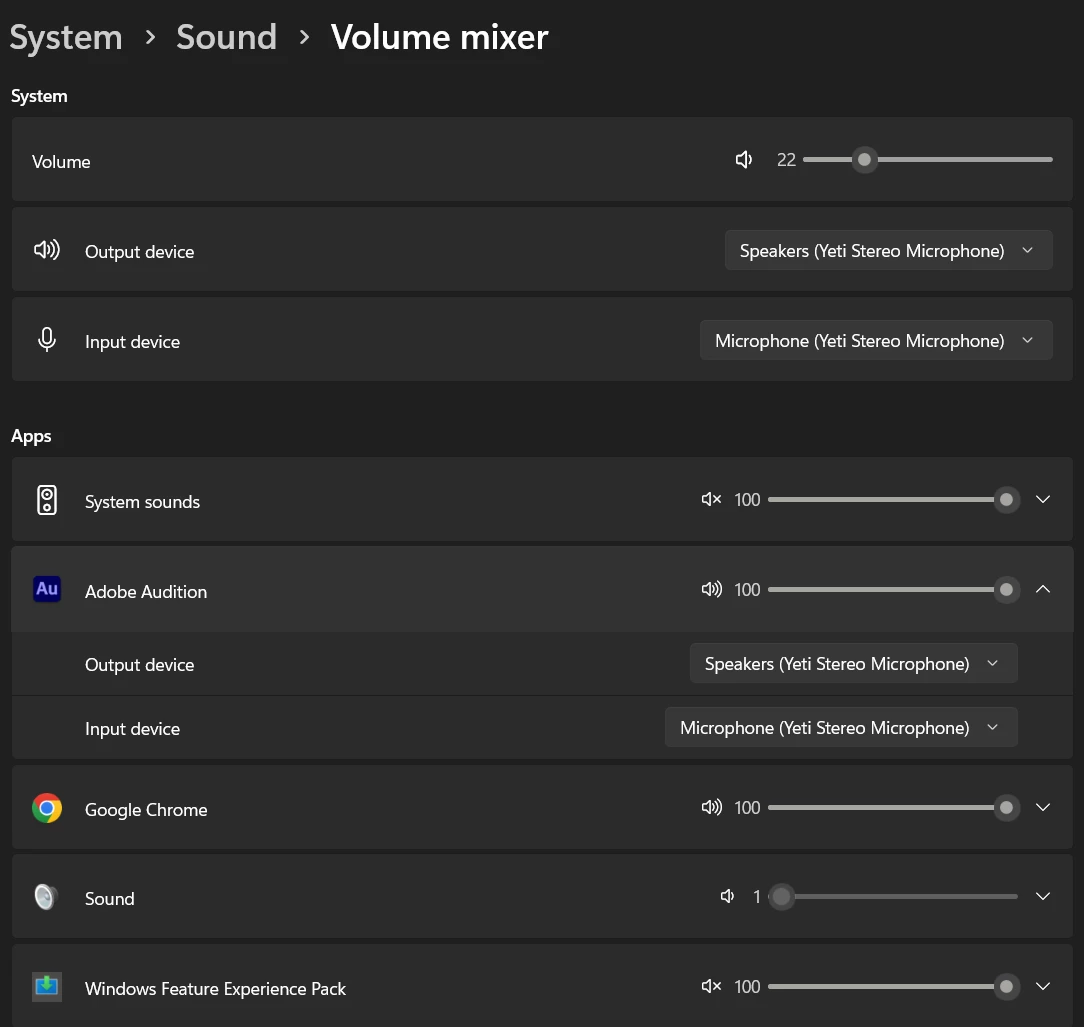1084x1027 pixels.
Task: Click the system Volume slider track
Action: coord(960,160)
